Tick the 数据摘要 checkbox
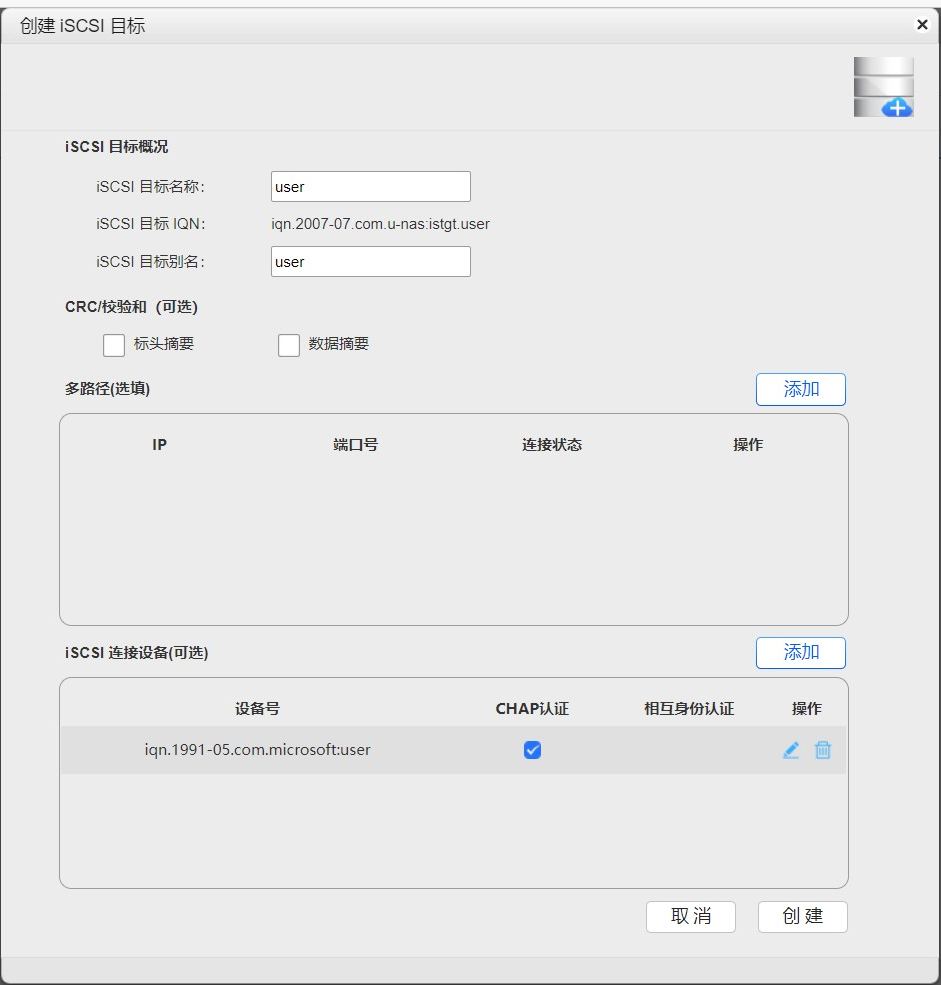 pyautogui.click(x=289, y=345)
